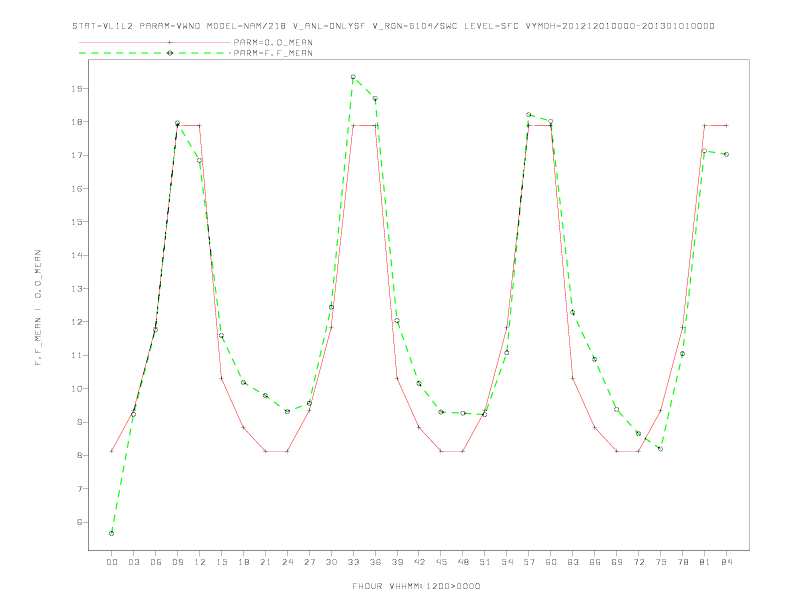Click x-axis tick label 78

tap(683, 562)
